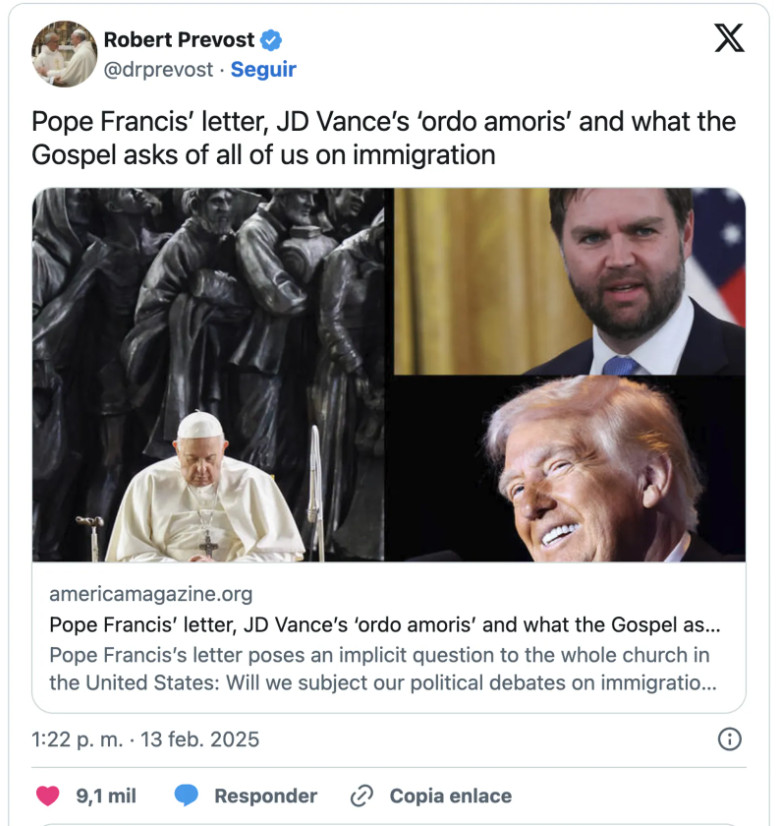780x826 pixels.
Task: Open the Robert Prevost display name
Action: (x=179, y=40)
